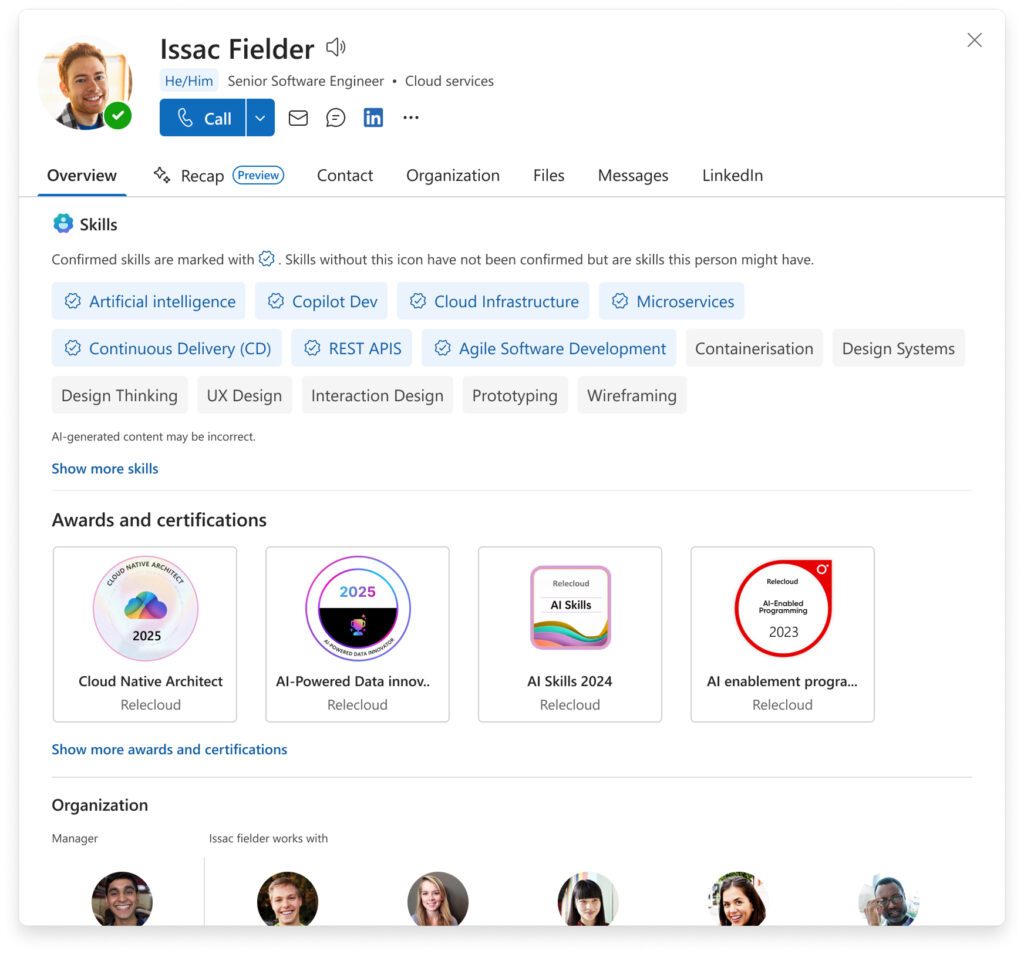Select the Containerisation skill tag
This screenshot has width=1024, height=954.
coord(754,348)
